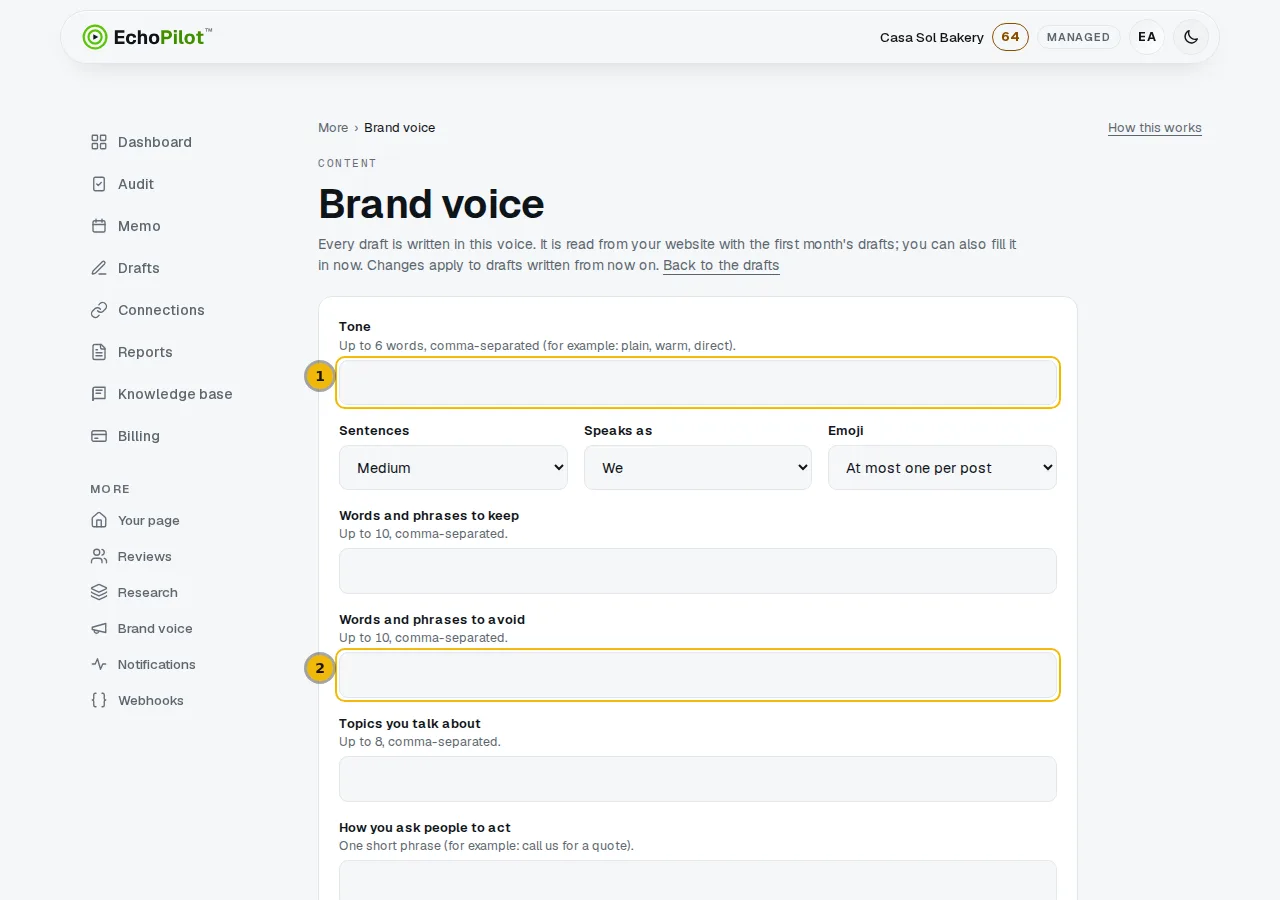
Task: Focus Words and phrases to avoid field
Action: coord(698,675)
